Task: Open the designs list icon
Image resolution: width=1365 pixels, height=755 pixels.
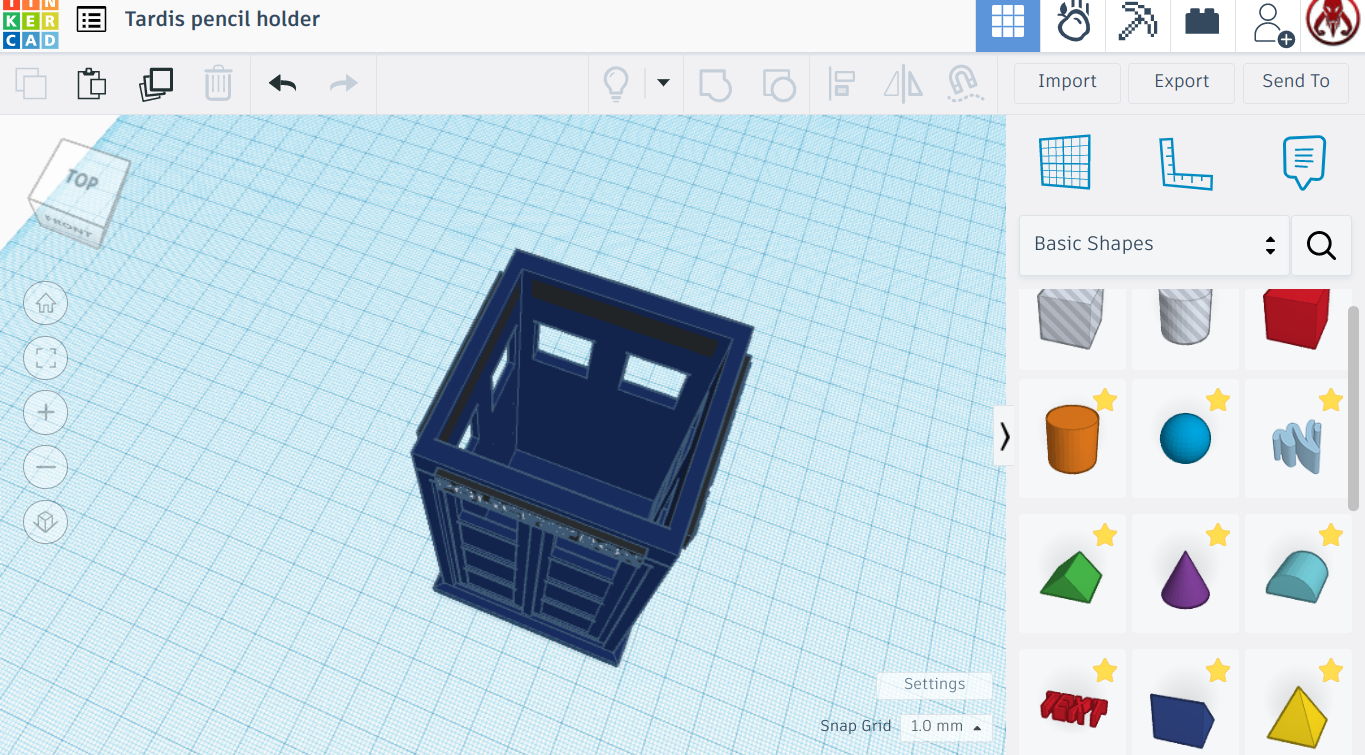Action: [x=91, y=19]
